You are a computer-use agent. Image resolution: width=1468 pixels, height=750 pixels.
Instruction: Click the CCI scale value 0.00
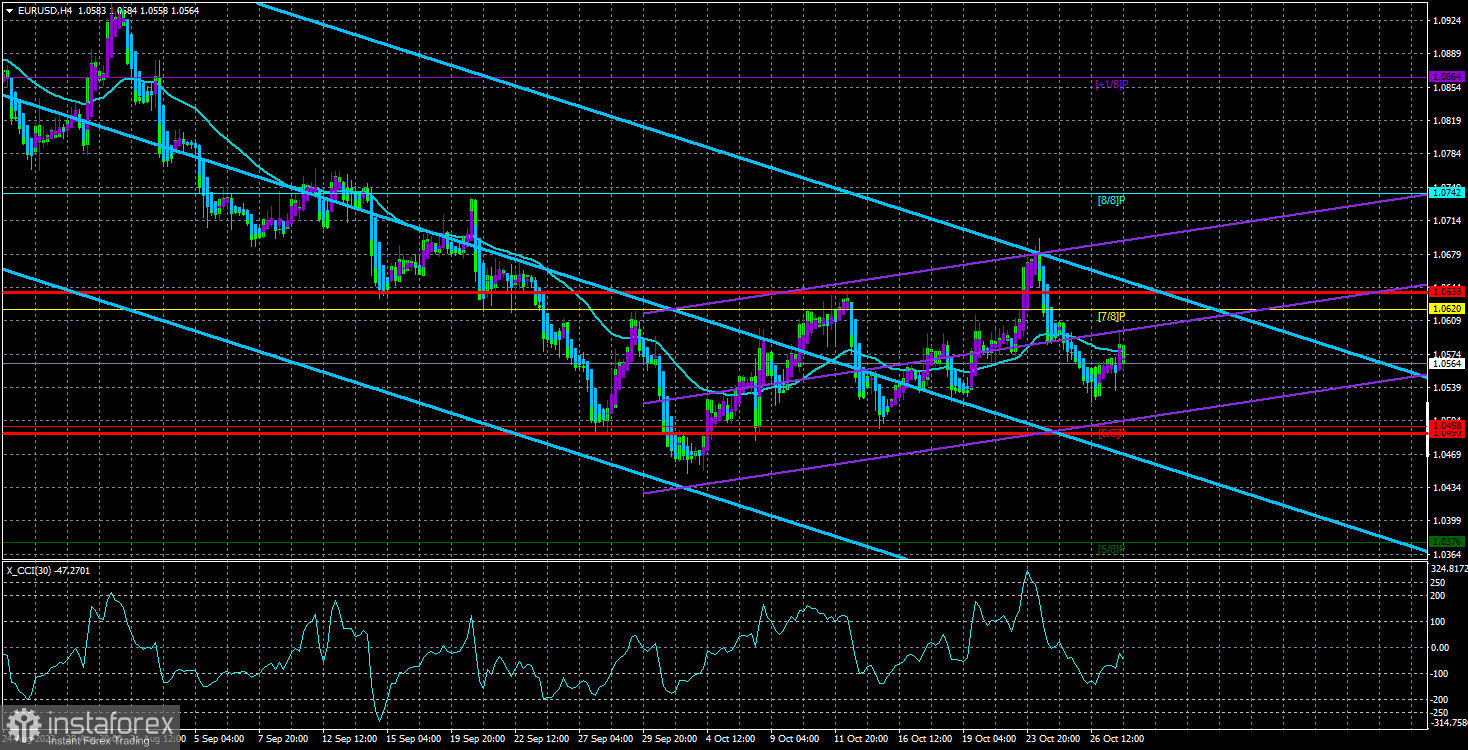pos(1441,647)
